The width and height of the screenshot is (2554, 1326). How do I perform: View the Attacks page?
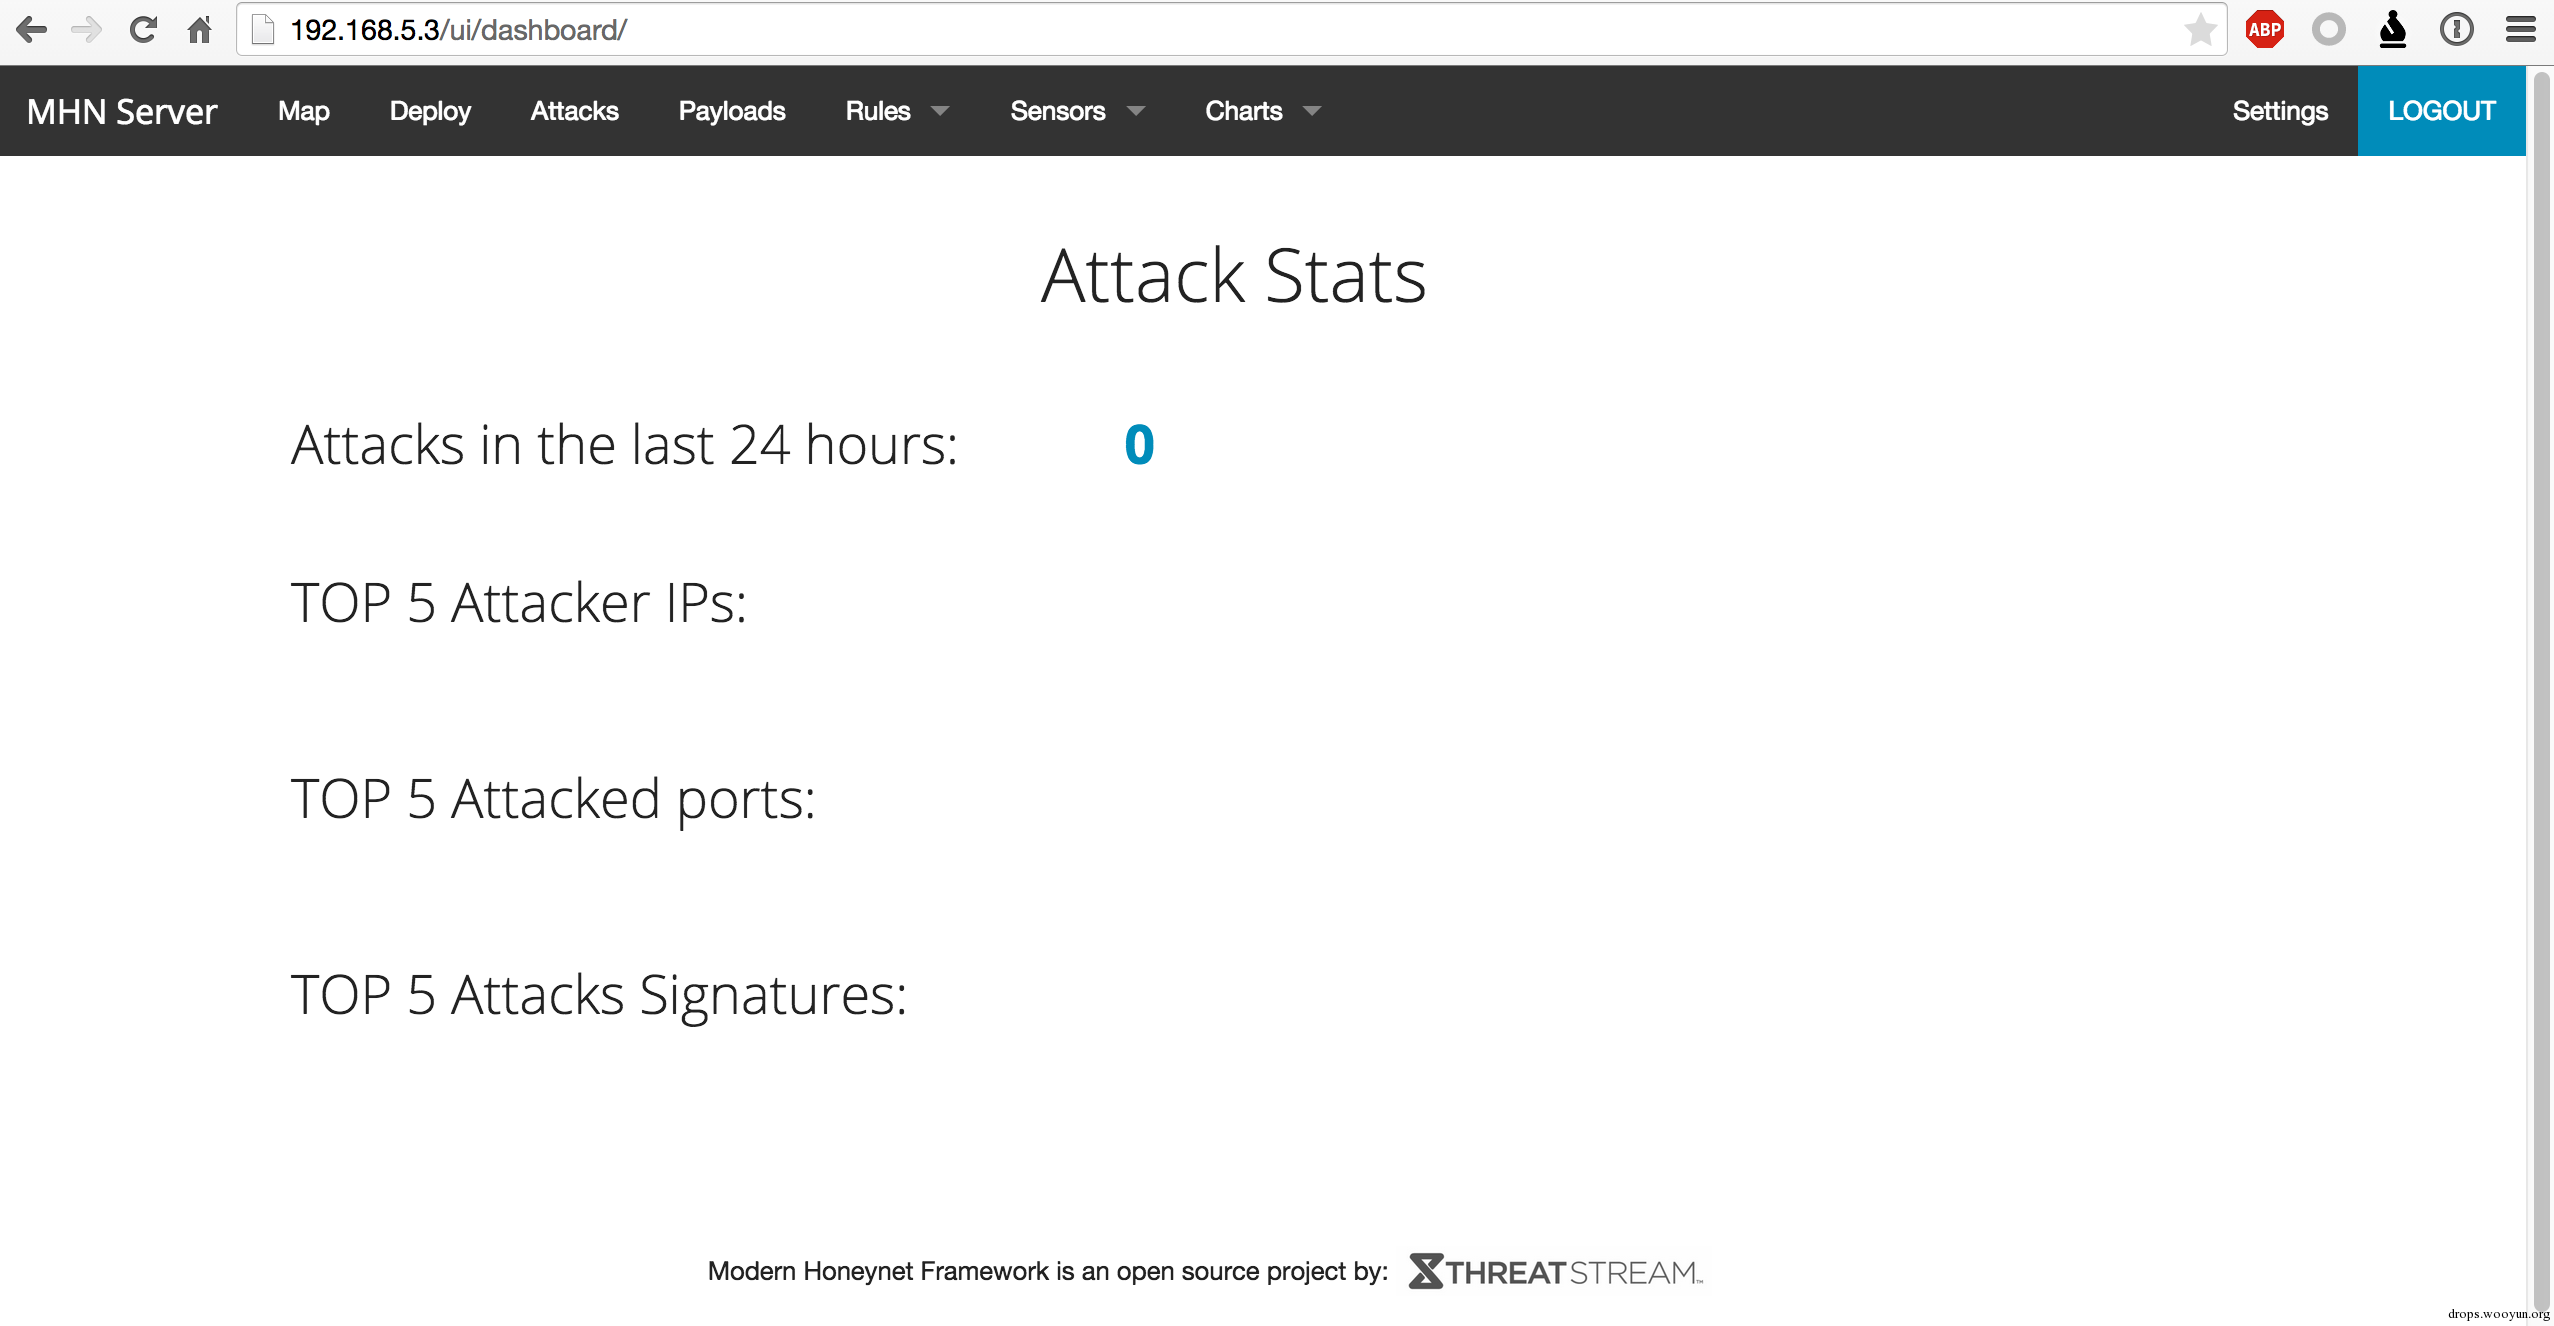coord(574,111)
